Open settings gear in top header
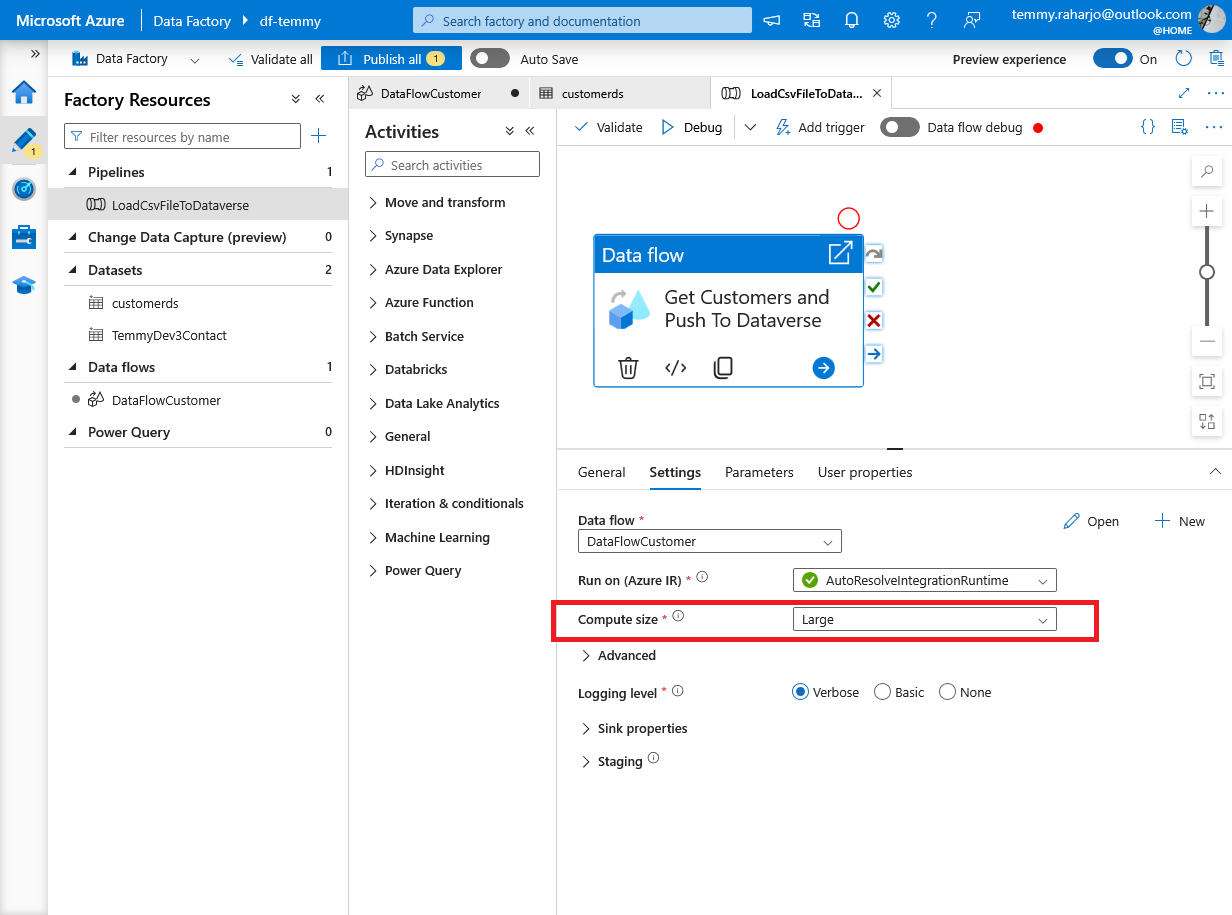 click(892, 20)
